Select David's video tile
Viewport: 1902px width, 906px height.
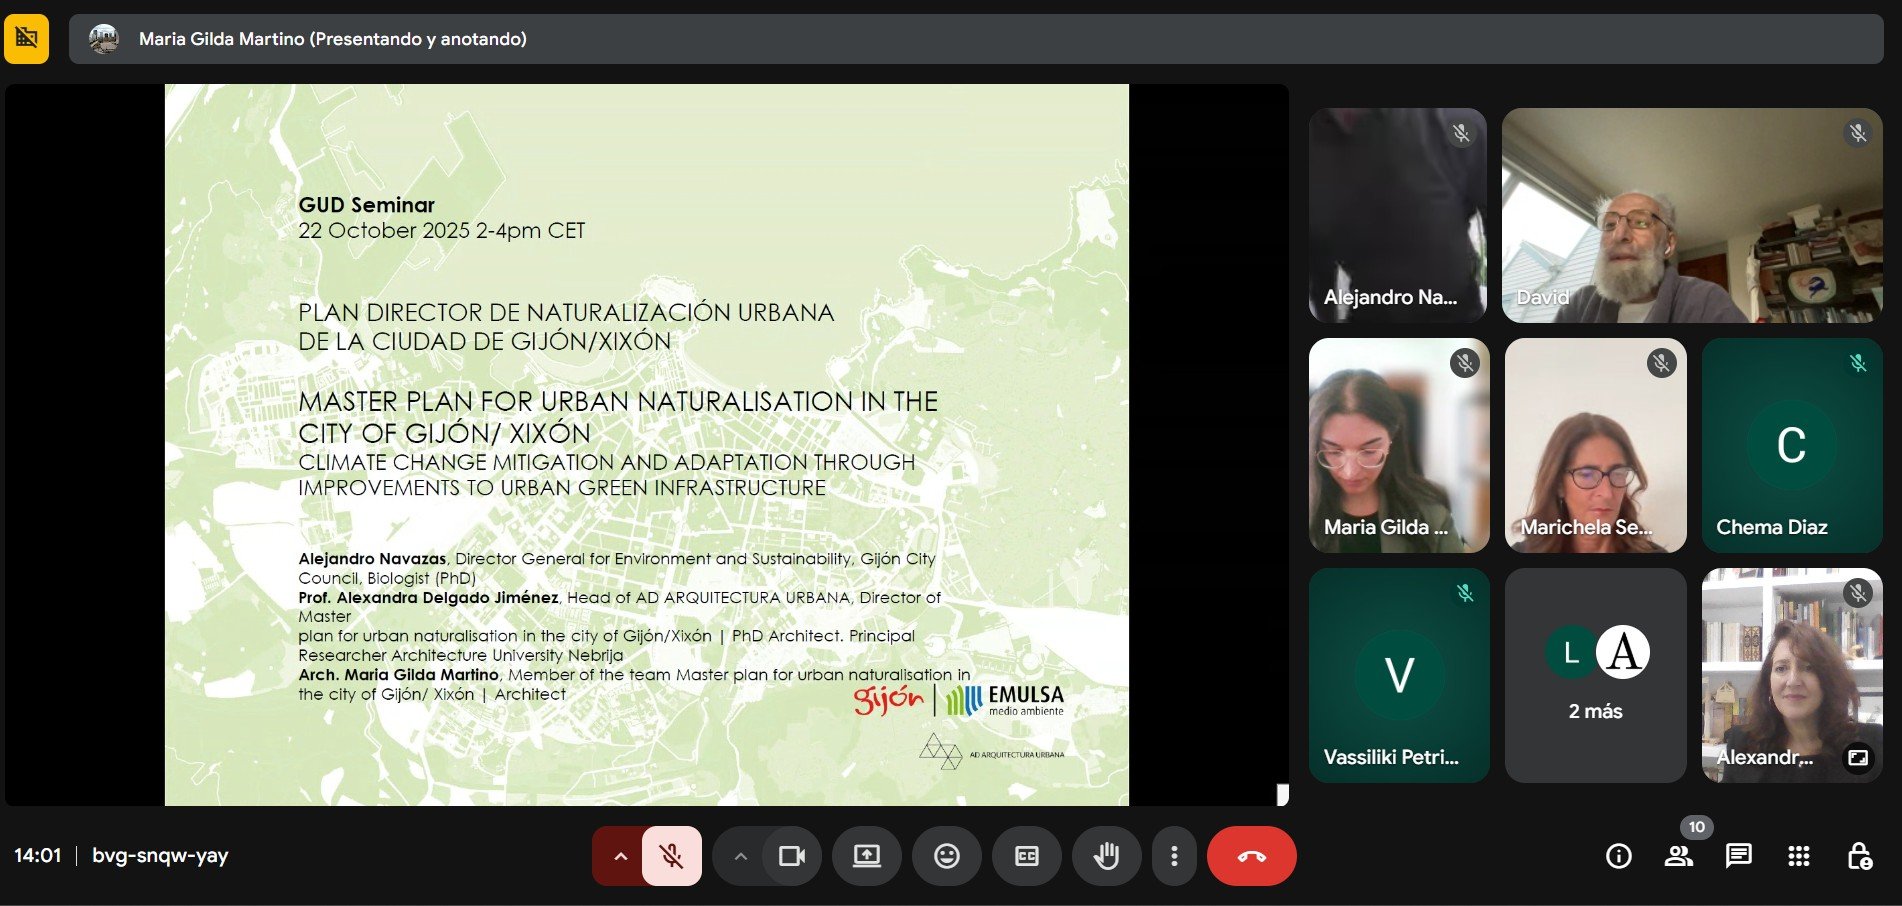point(1692,216)
